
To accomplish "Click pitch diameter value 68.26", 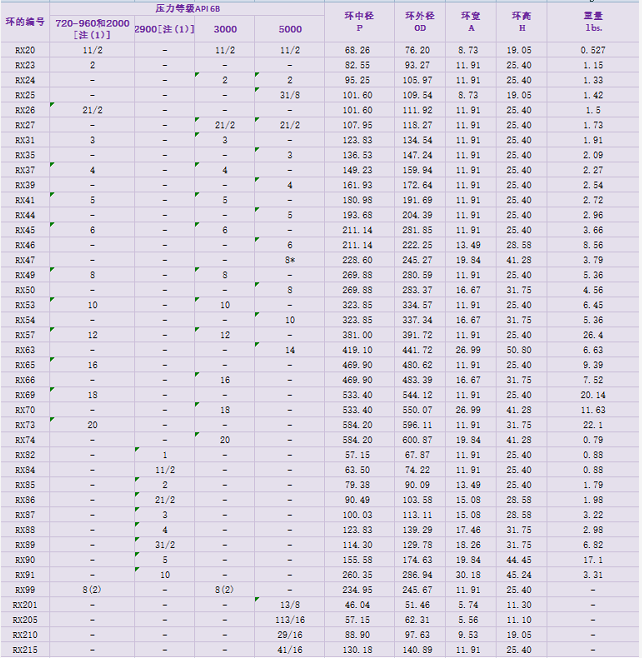I will [x=358, y=50].
